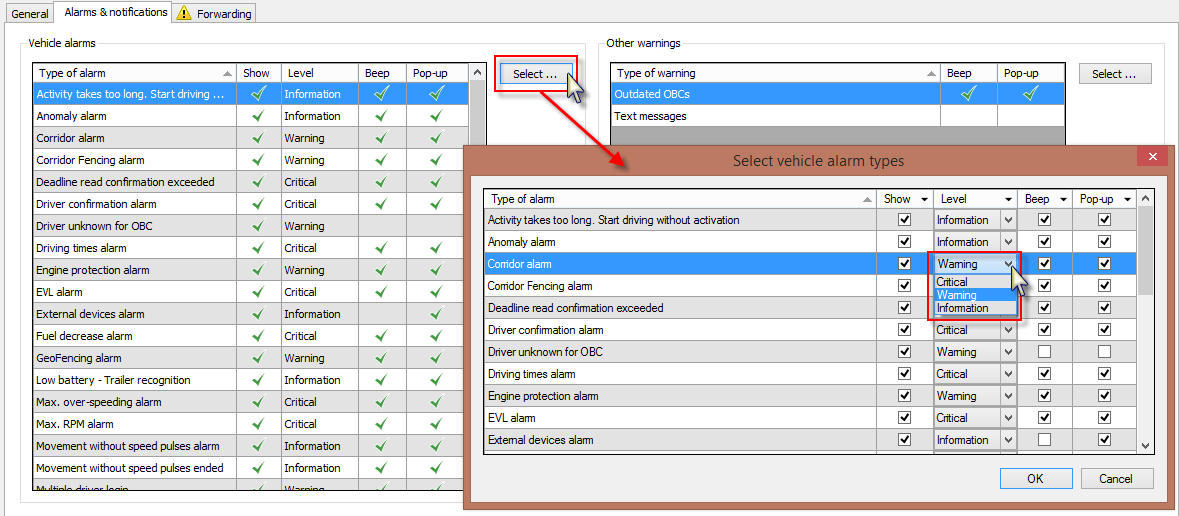The width and height of the screenshot is (1179, 516).
Task: Enable Beep checkbox for External devices alarm
Action: 1045,440
